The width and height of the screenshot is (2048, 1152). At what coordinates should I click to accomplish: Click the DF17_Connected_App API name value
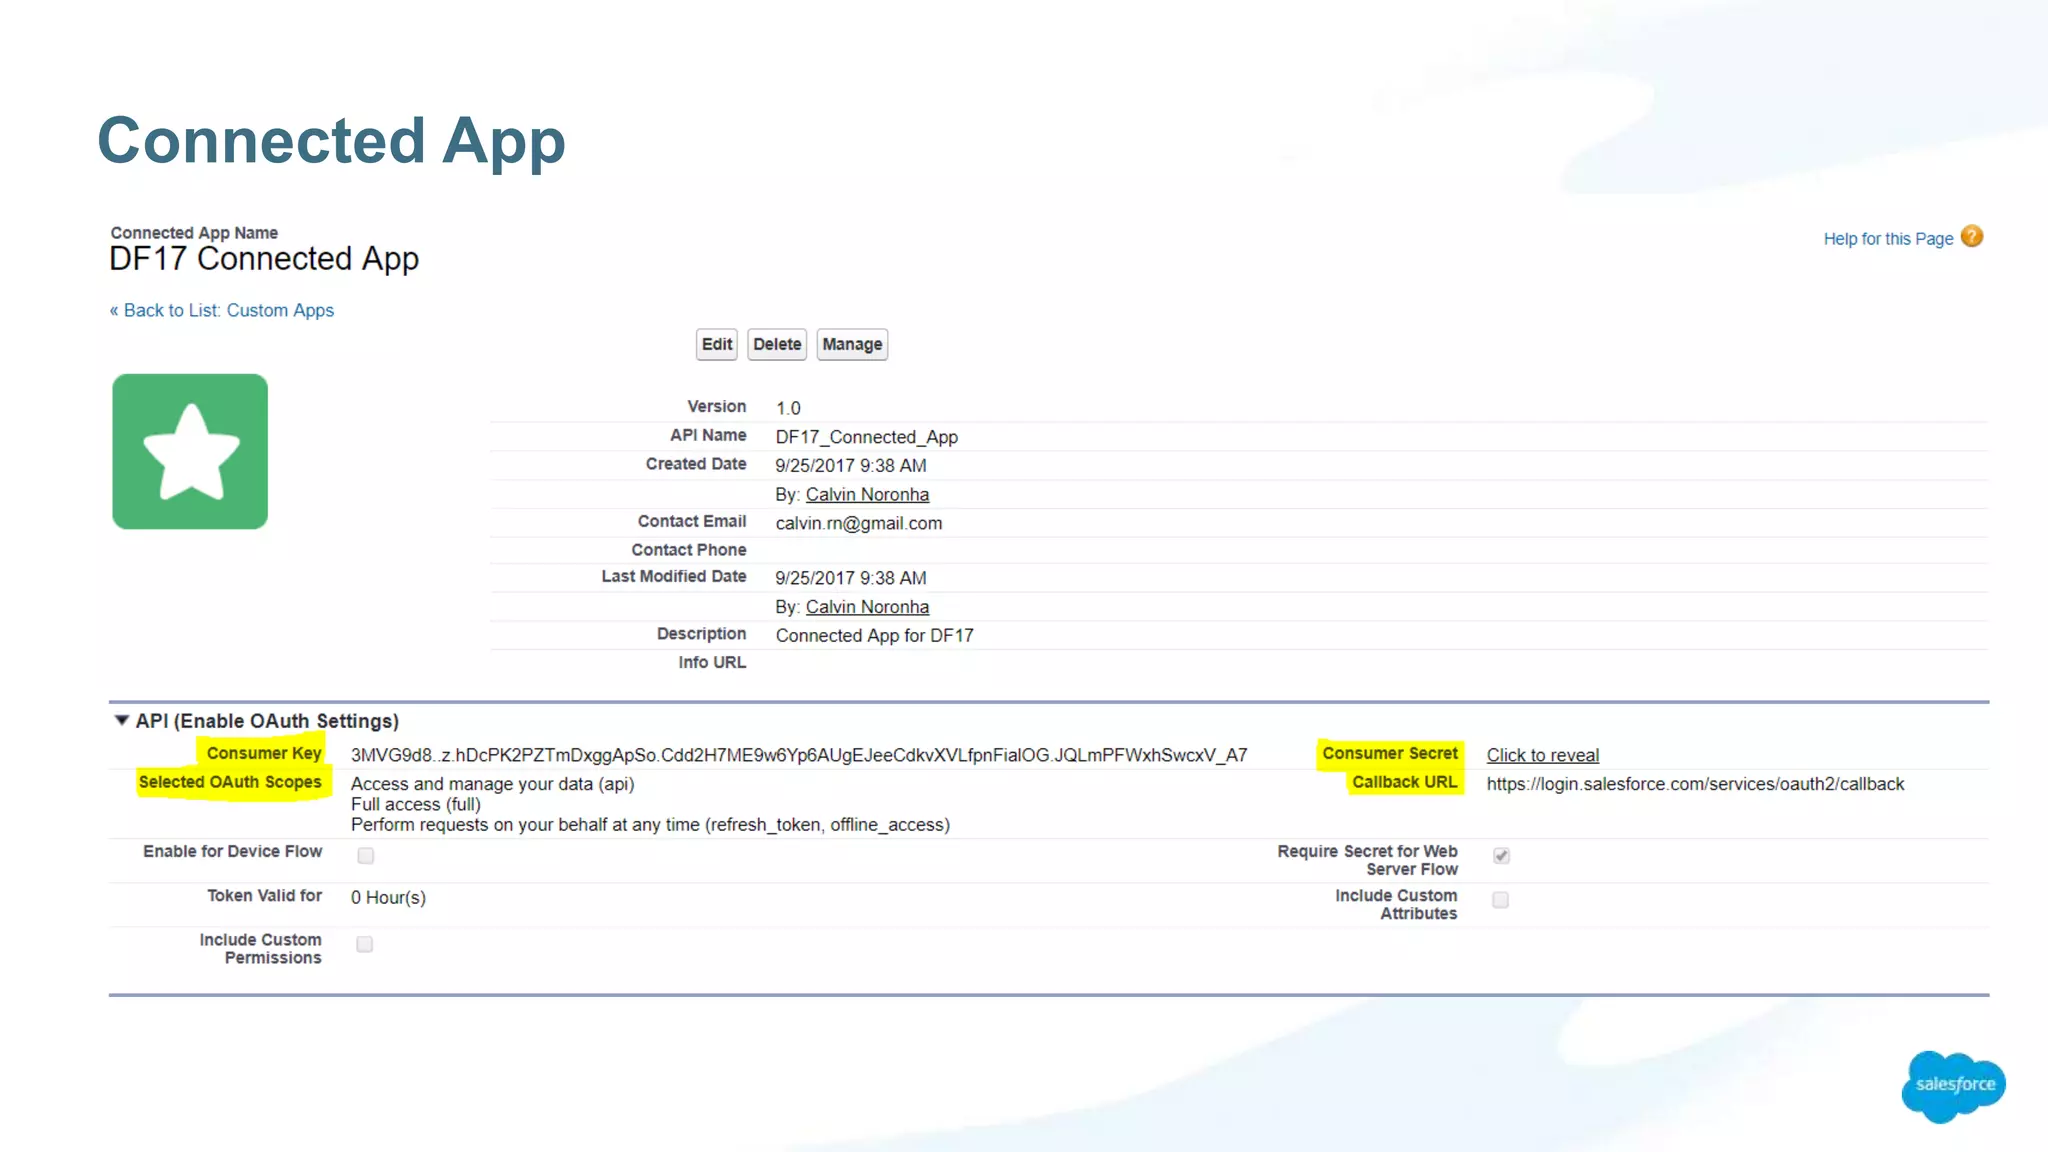[866, 437]
